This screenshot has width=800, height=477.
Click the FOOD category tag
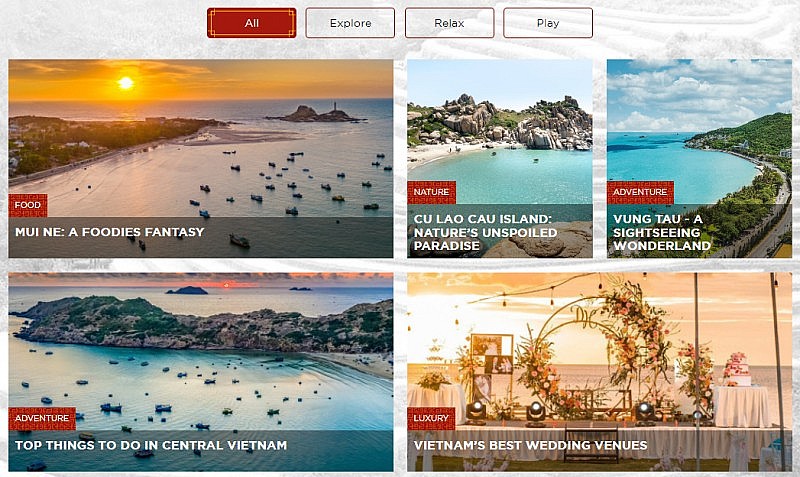tap(28, 205)
